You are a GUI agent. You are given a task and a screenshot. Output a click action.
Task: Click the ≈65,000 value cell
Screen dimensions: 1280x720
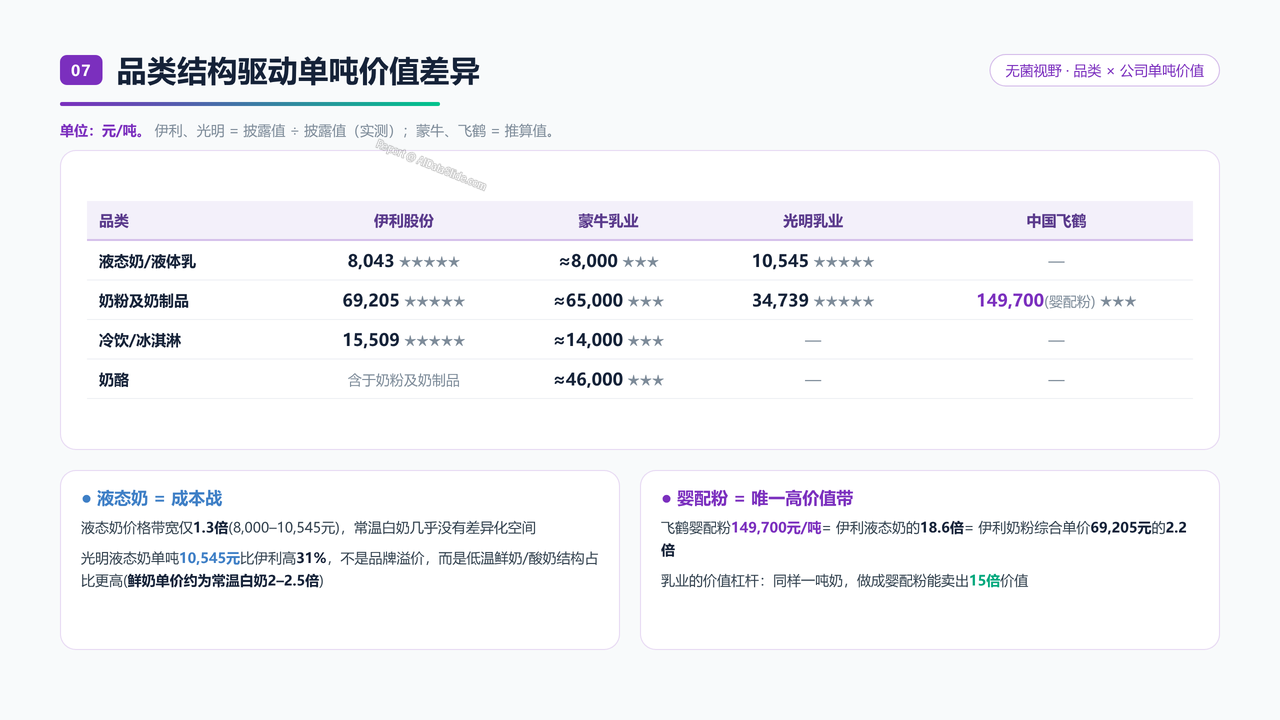[588, 300]
